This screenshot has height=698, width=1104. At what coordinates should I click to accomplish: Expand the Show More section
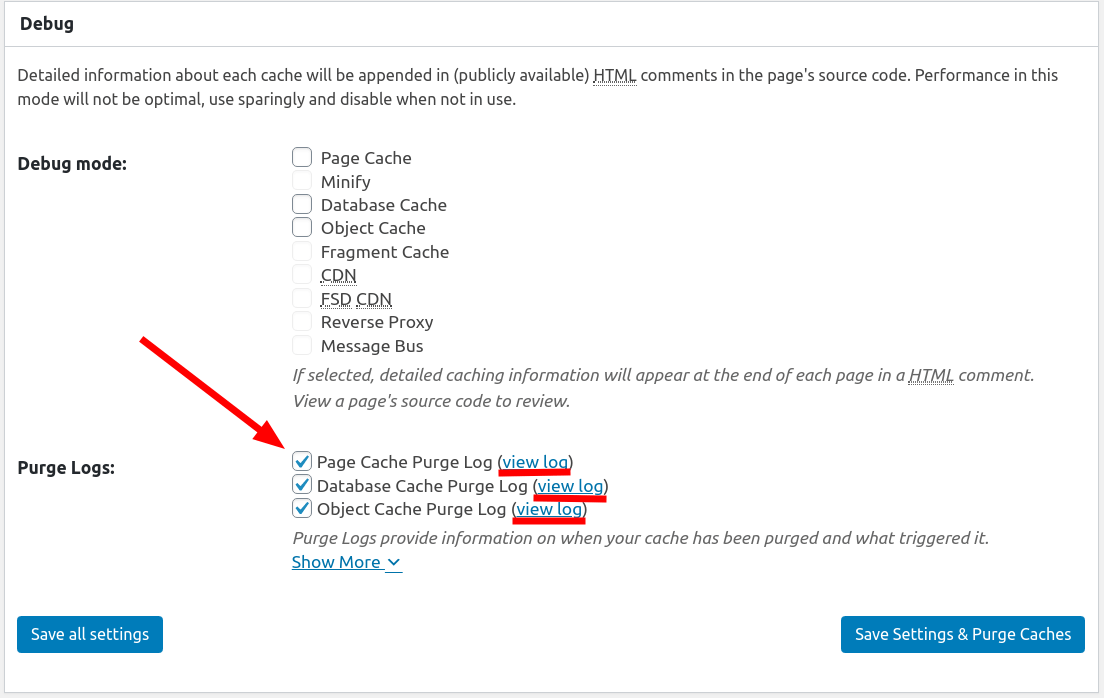[x=346, y=562]
